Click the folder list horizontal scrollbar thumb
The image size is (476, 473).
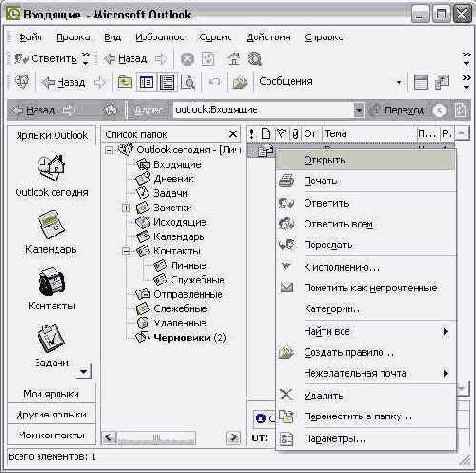(156, 438)
